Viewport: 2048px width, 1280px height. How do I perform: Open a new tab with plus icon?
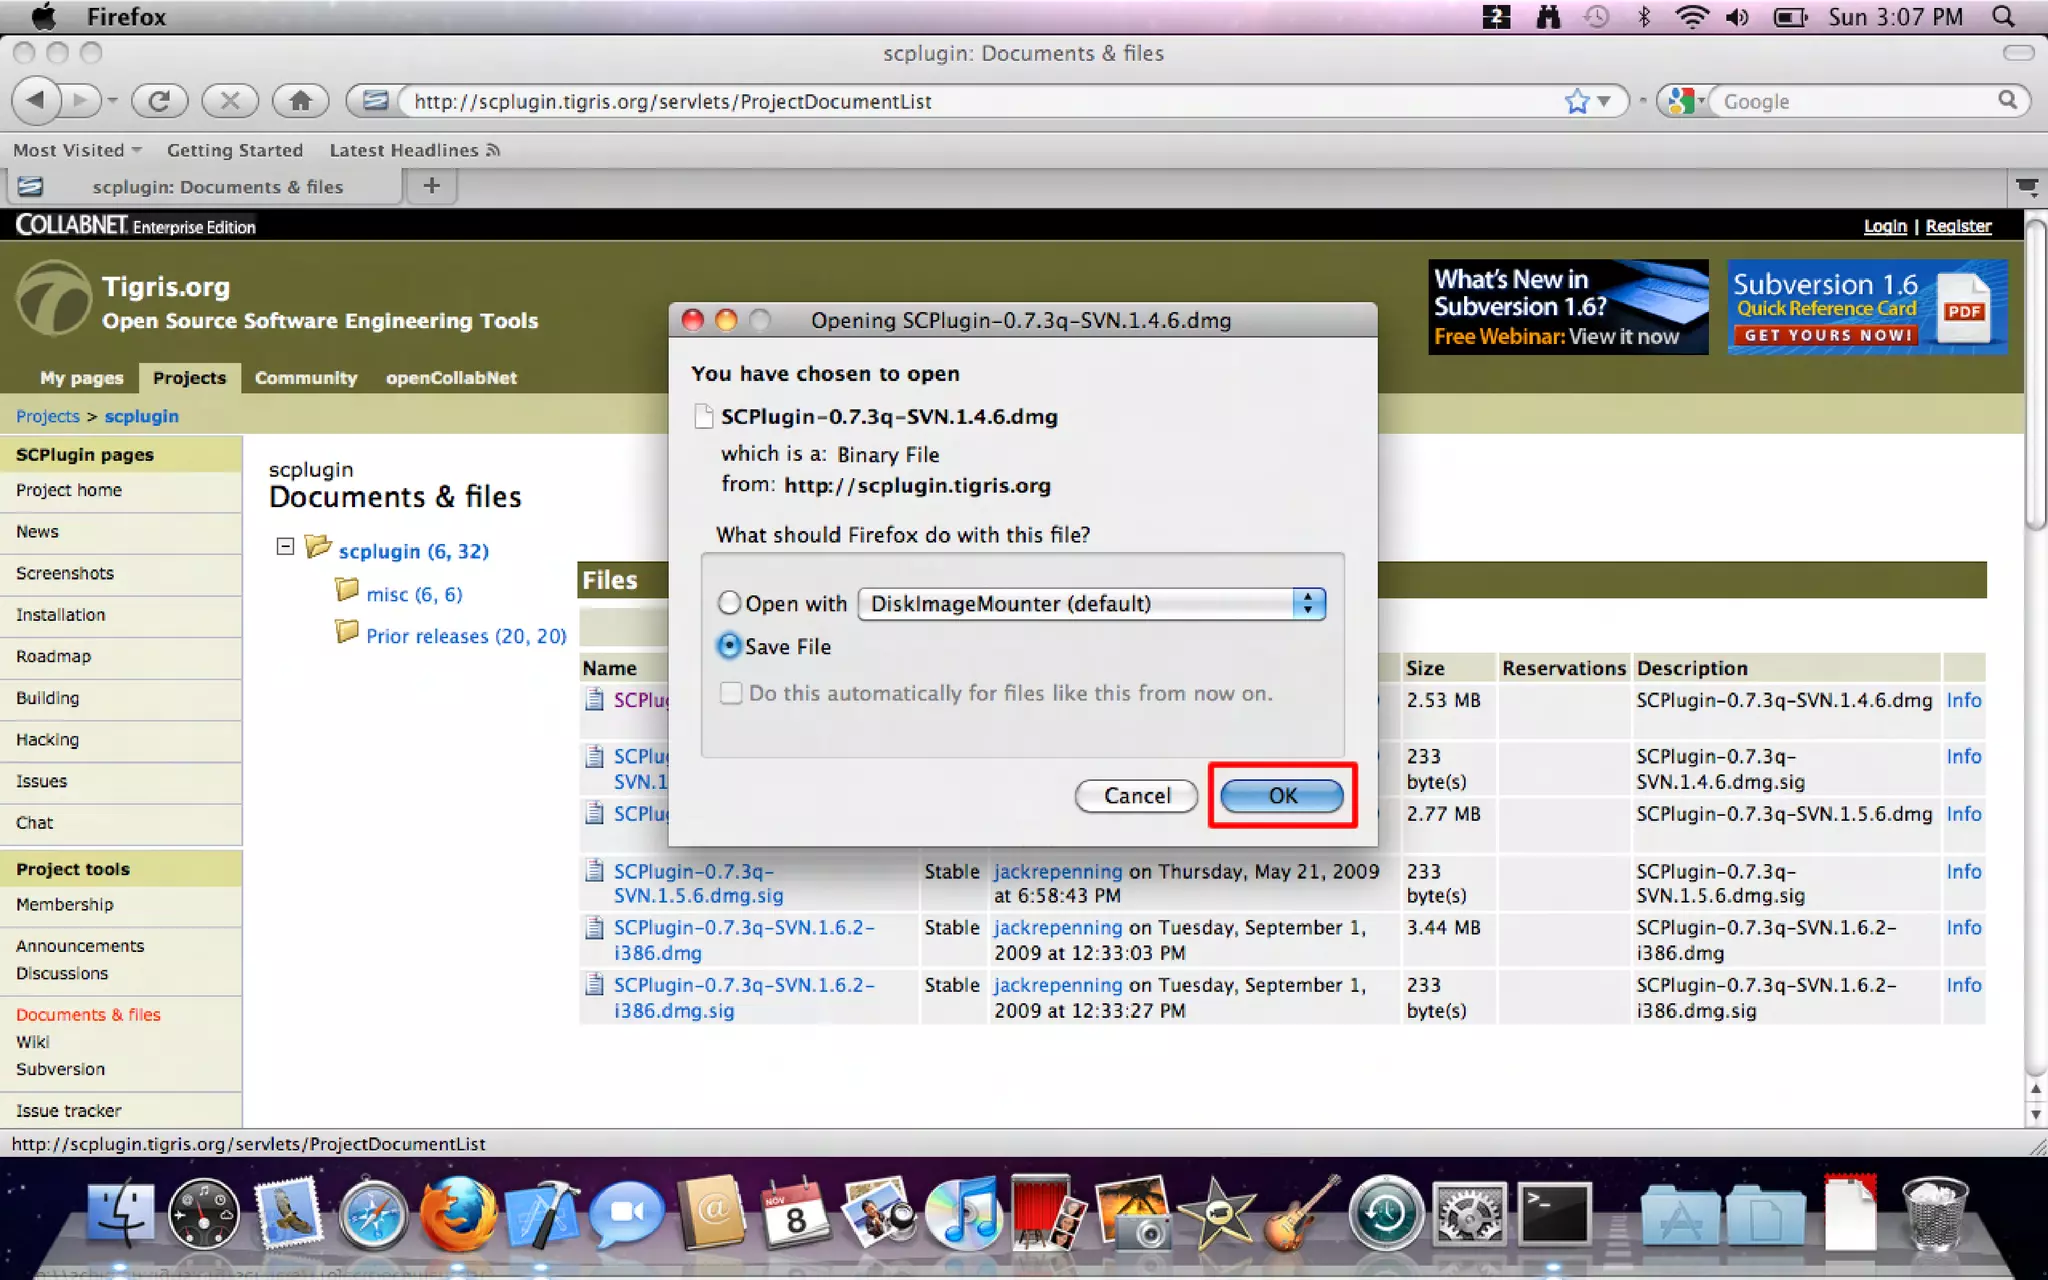431,186
